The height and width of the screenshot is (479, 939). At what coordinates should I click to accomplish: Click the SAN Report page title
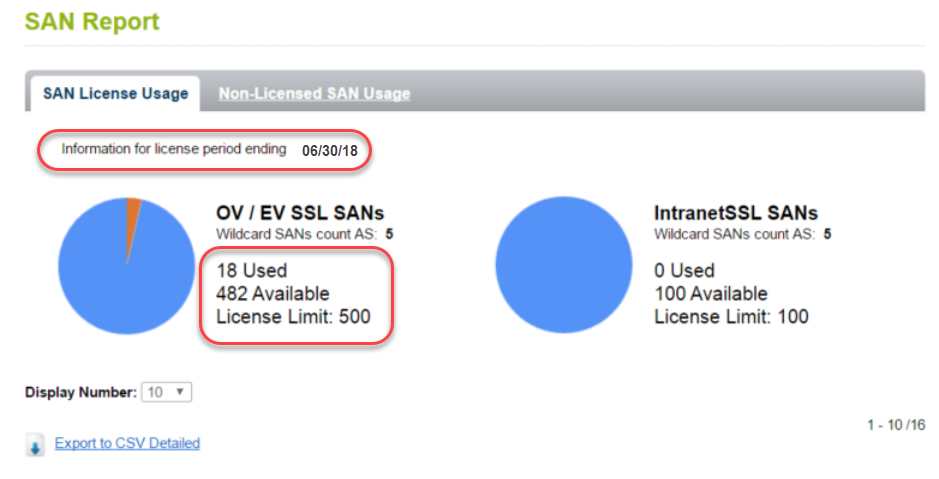tap(92, 20)
